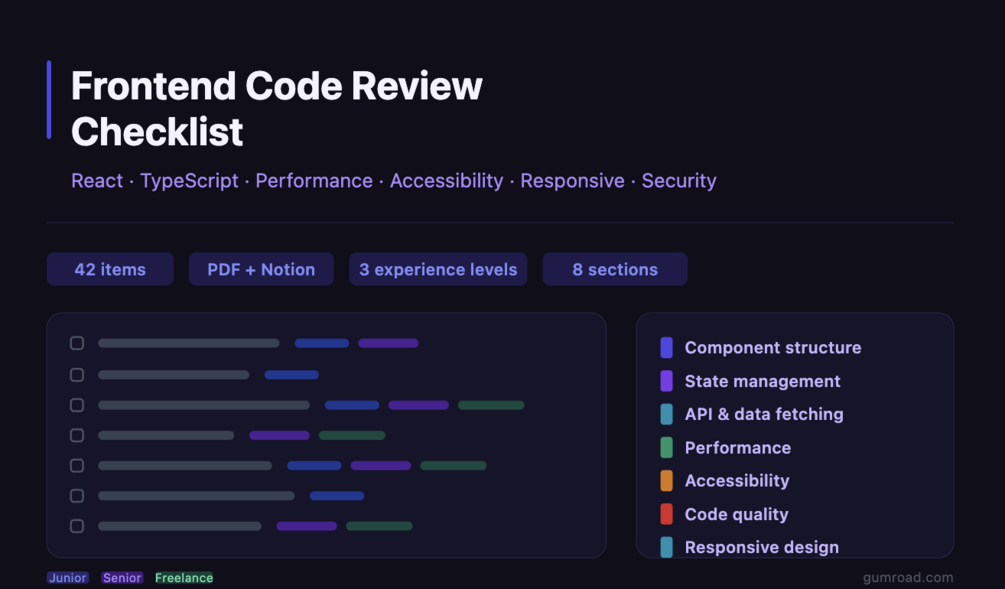Click the Component structure color swatch
1005x589 pixels.
tap(667, 347)
